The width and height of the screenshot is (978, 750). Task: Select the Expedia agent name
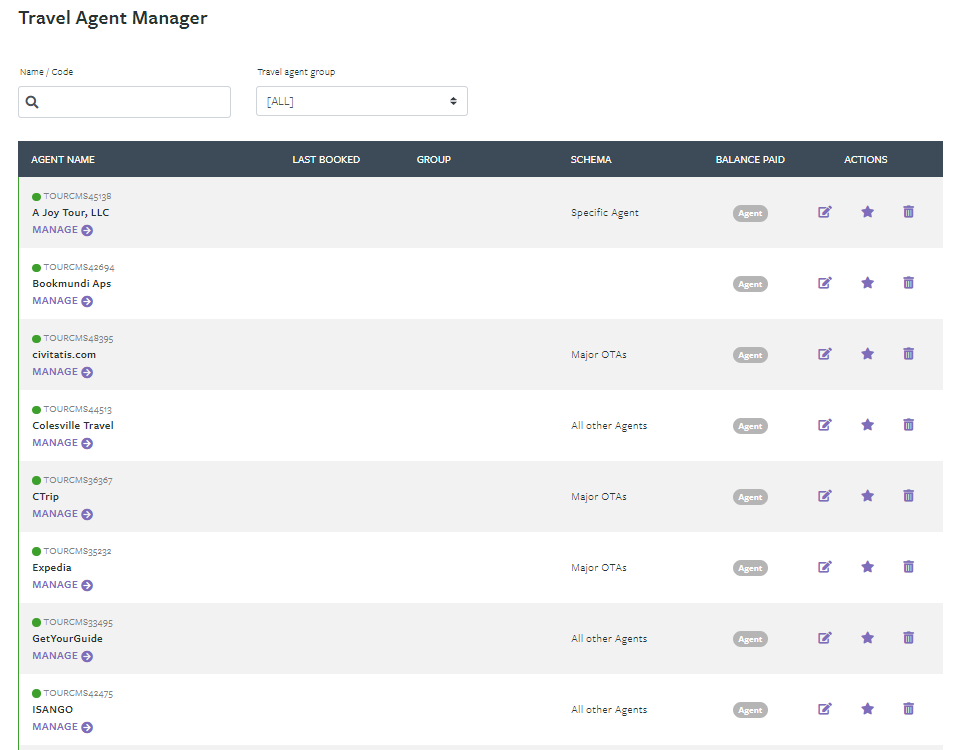tap(52, 568)
